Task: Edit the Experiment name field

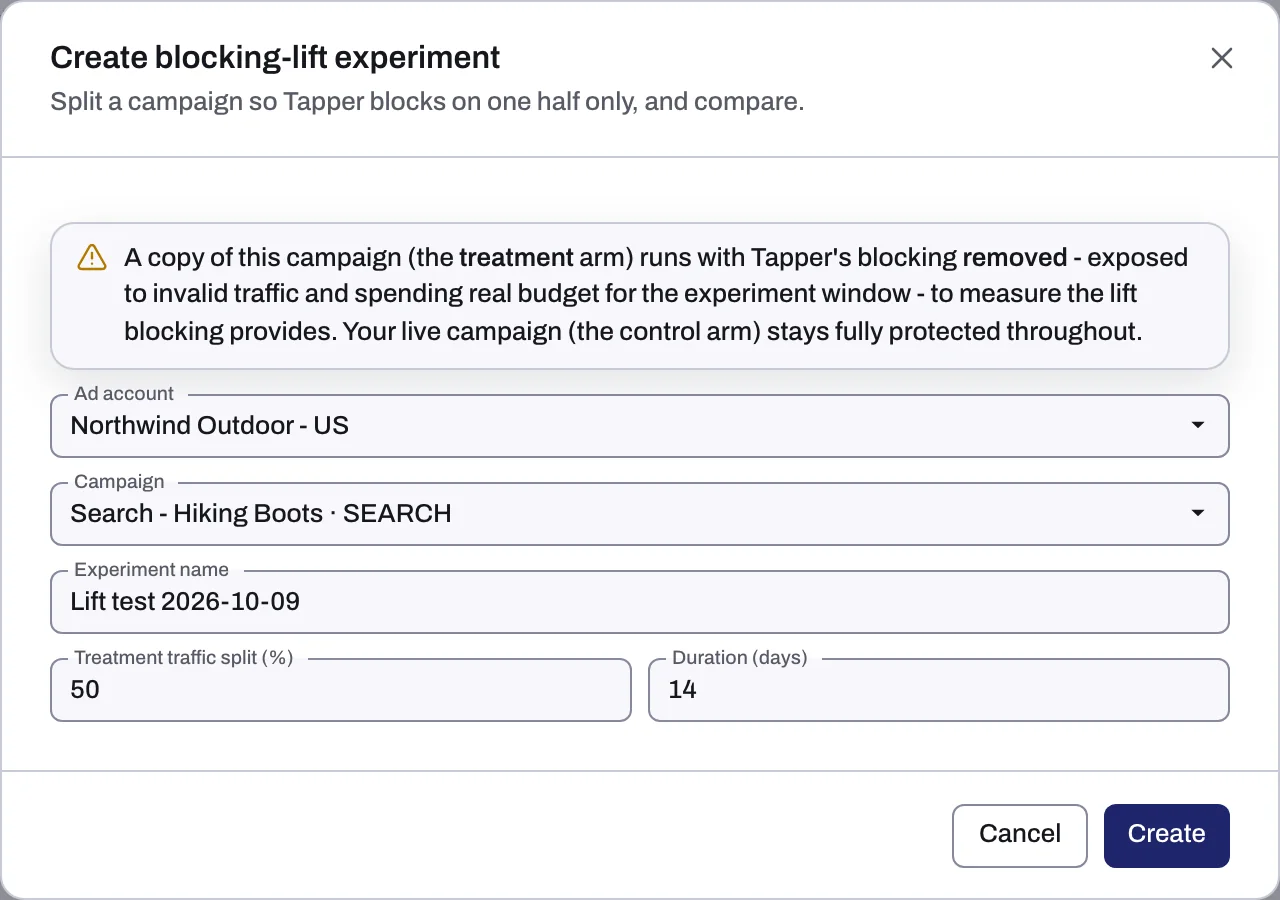Action: pyautogui.click(x=640, y=602)
